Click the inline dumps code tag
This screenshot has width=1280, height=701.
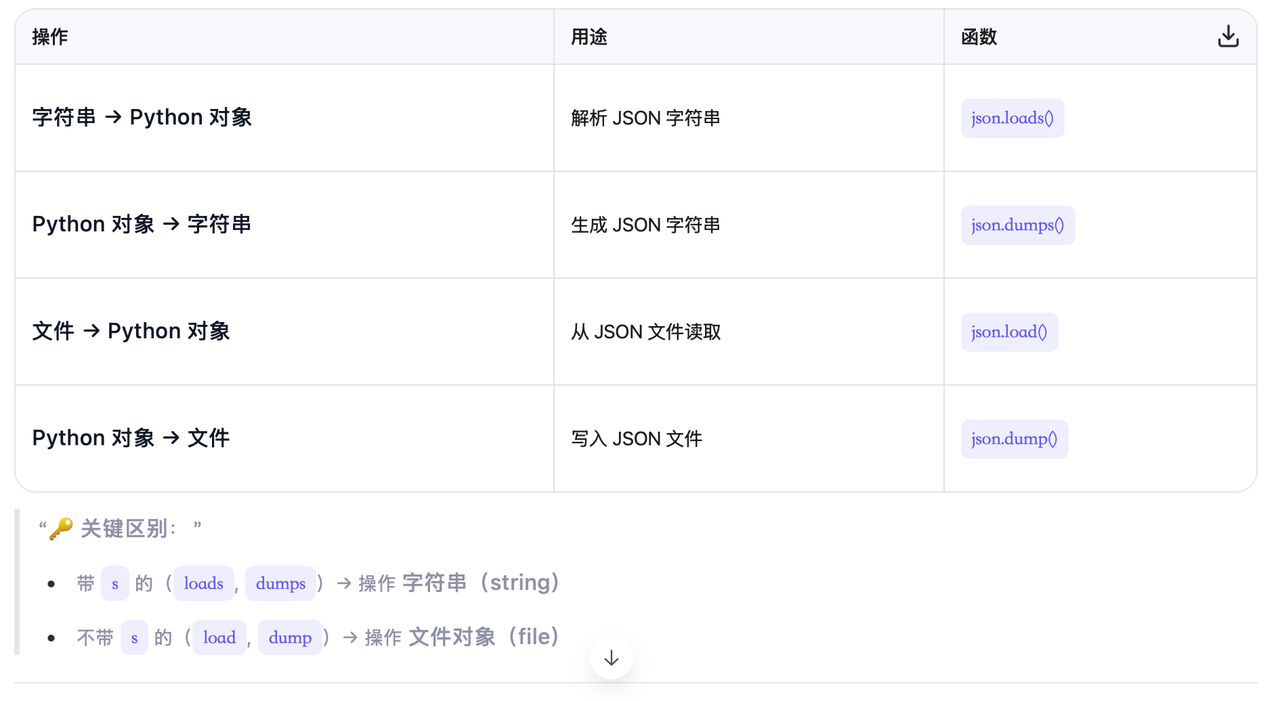point(281,583)
